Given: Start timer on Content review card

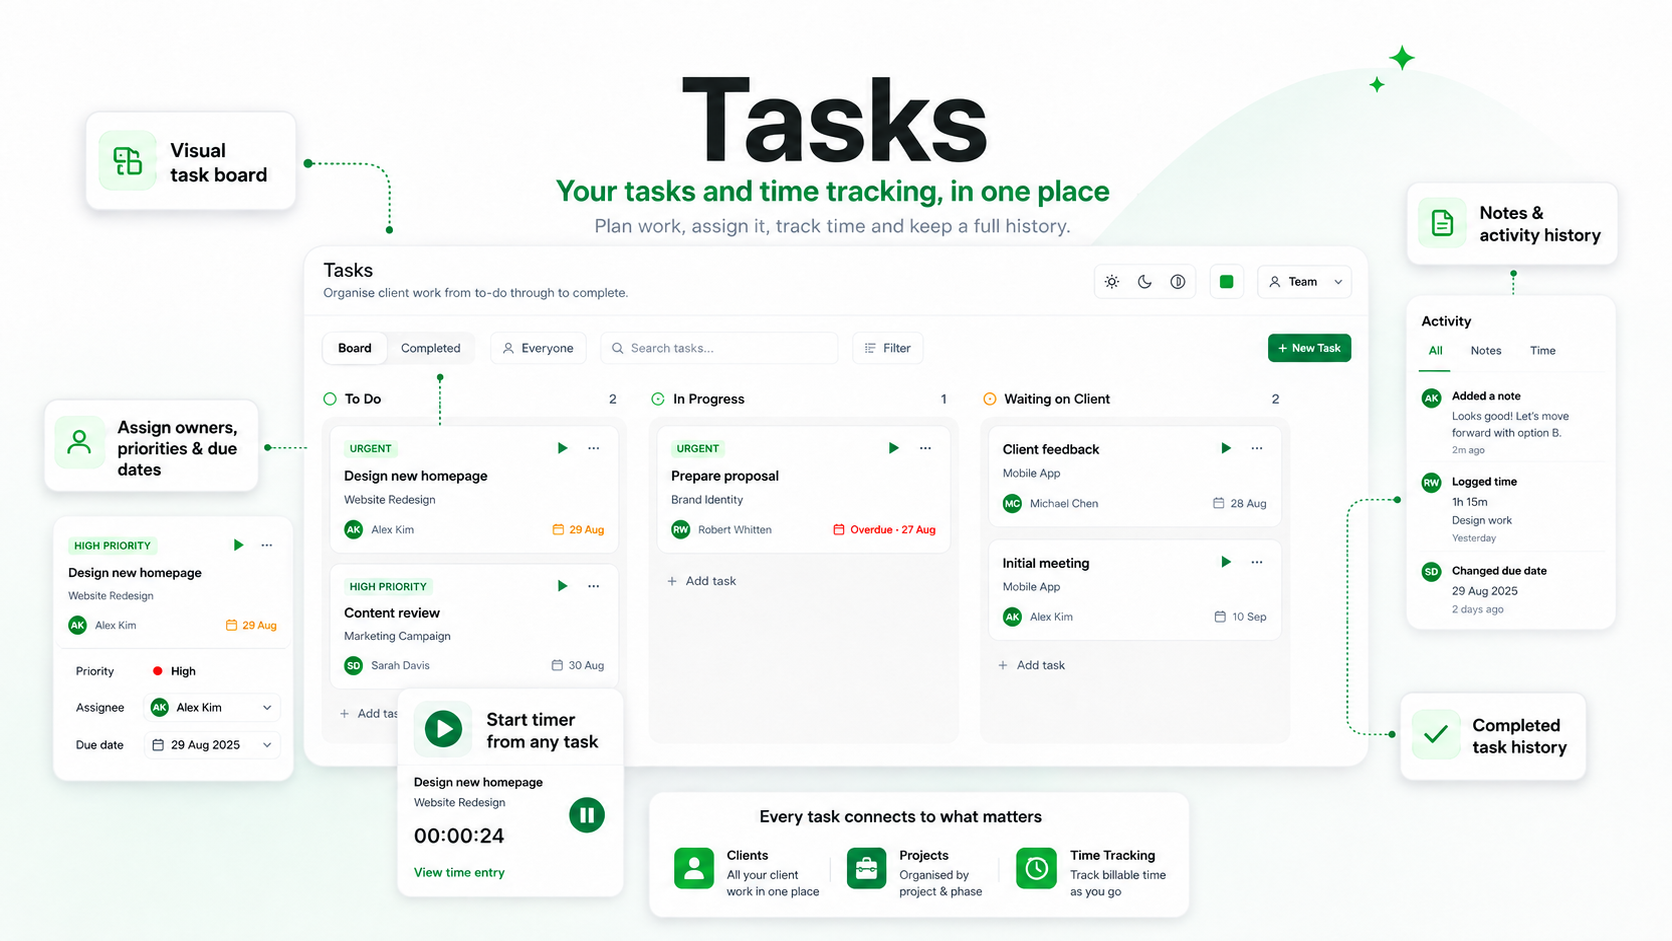Looking at the screenshot, I should pos(562,586).
